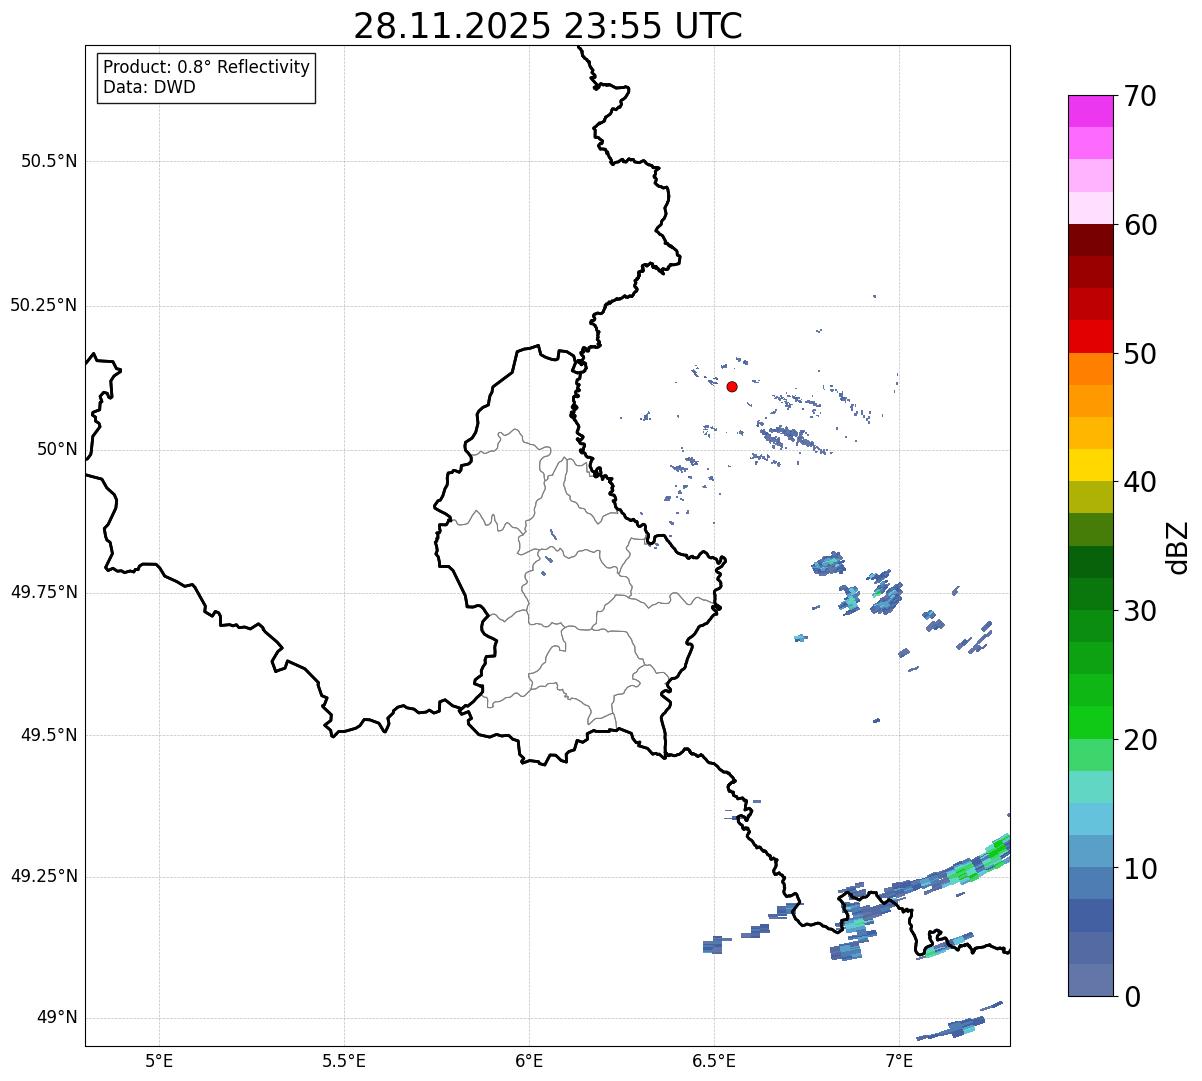Click the 5°E longitude label
Image resolution: width=1202 pixels, height=1081 pixels.
coord(159,1061)
